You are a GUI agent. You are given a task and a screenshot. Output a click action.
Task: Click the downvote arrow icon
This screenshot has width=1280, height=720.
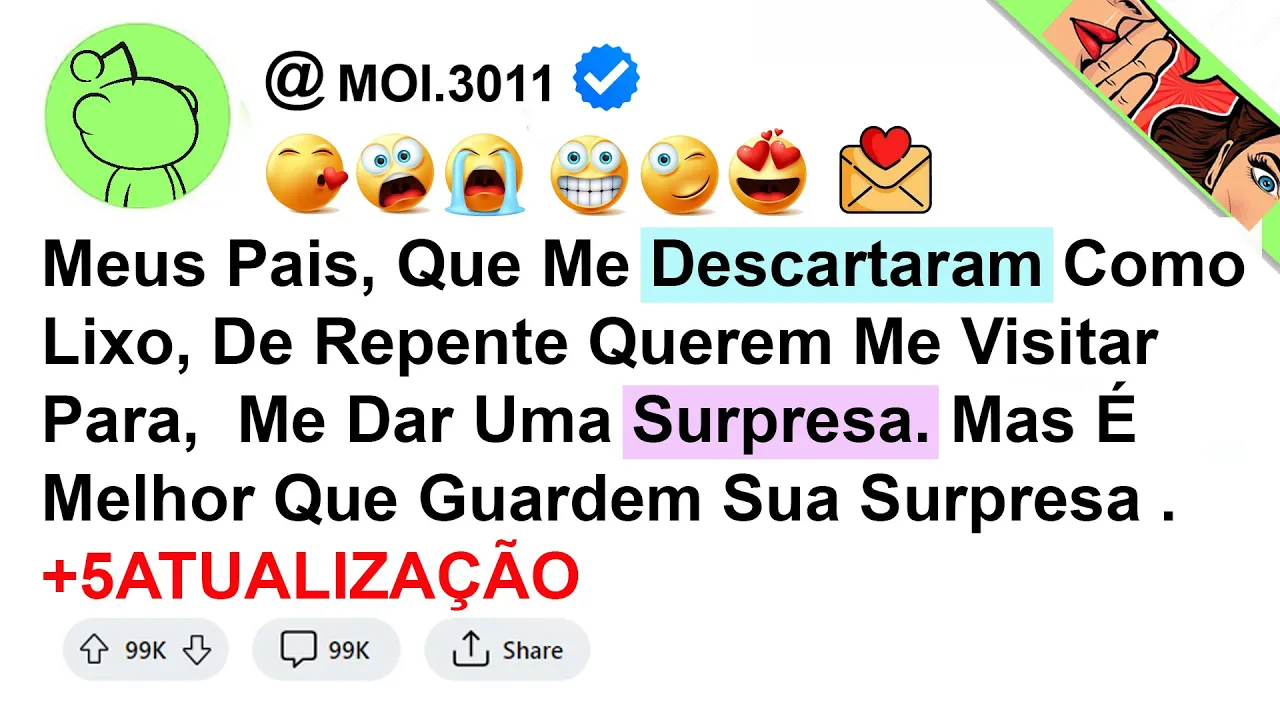click(198, 651)
